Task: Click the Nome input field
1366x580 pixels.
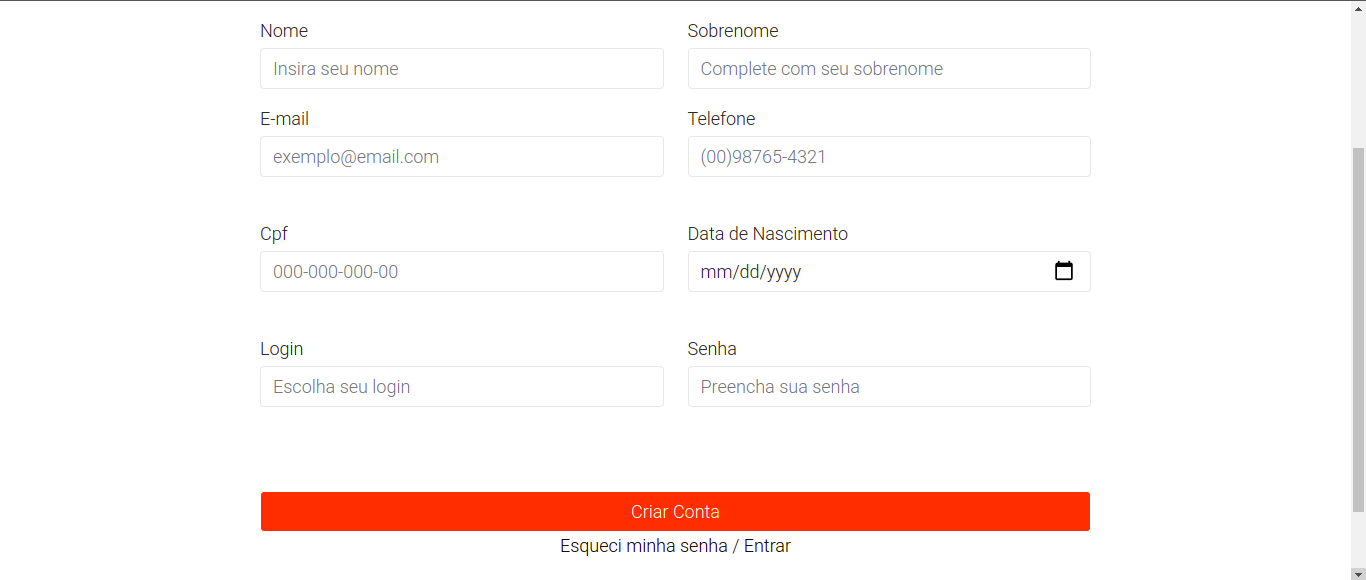Action: click(x=461, y=68)
